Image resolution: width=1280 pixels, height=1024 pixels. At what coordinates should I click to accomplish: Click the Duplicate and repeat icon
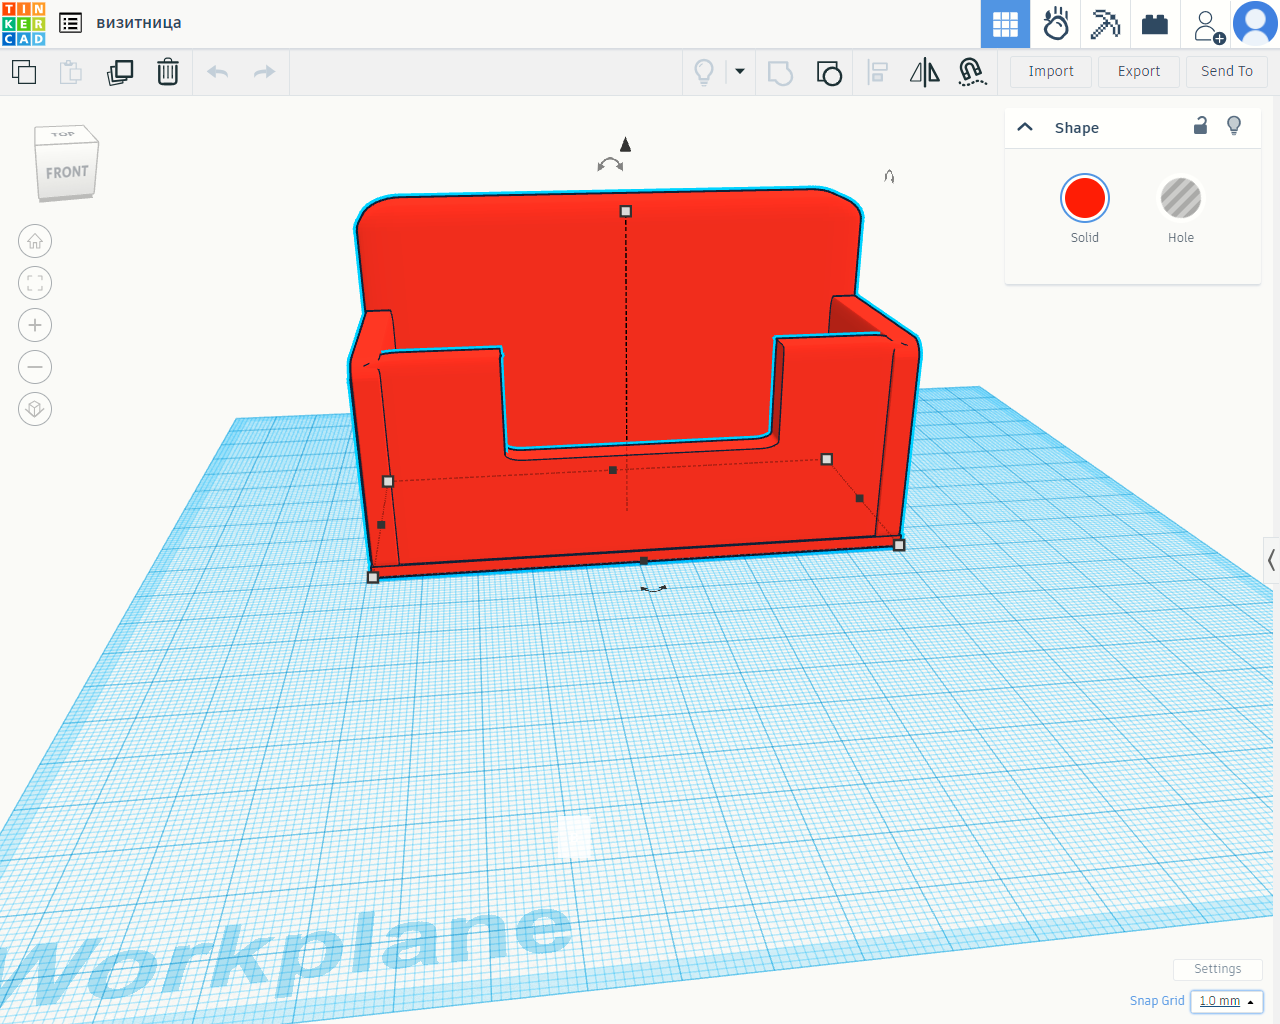120,72
